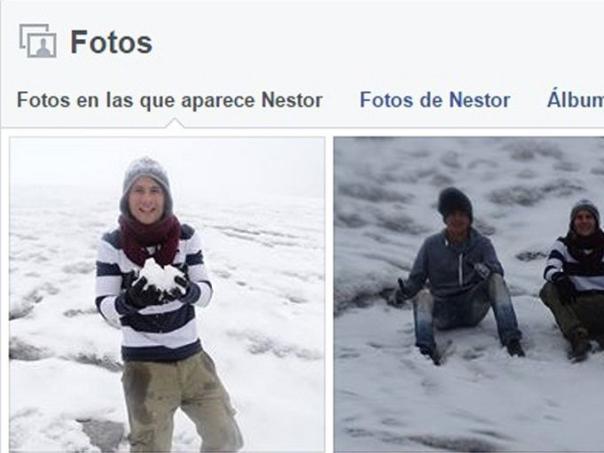Switch to the Fotos de Nestor tab

[435, 100]
